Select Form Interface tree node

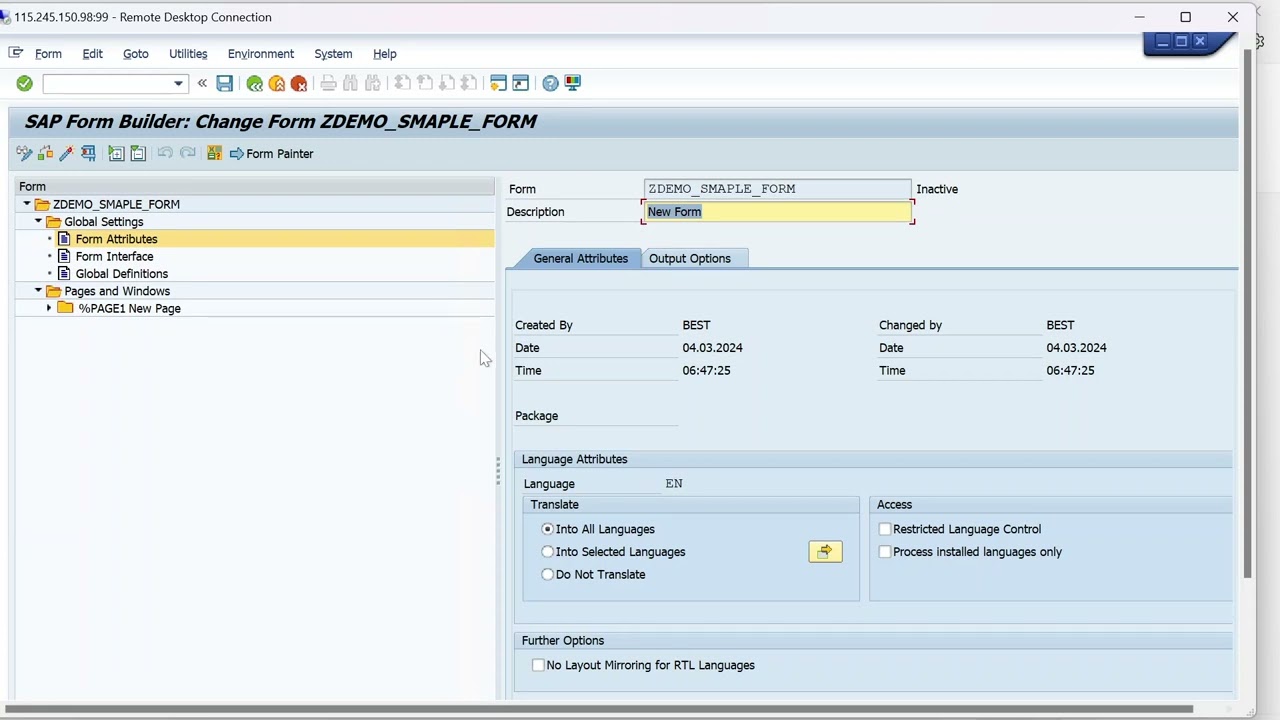pyautogui.click(x=114, y=257)
